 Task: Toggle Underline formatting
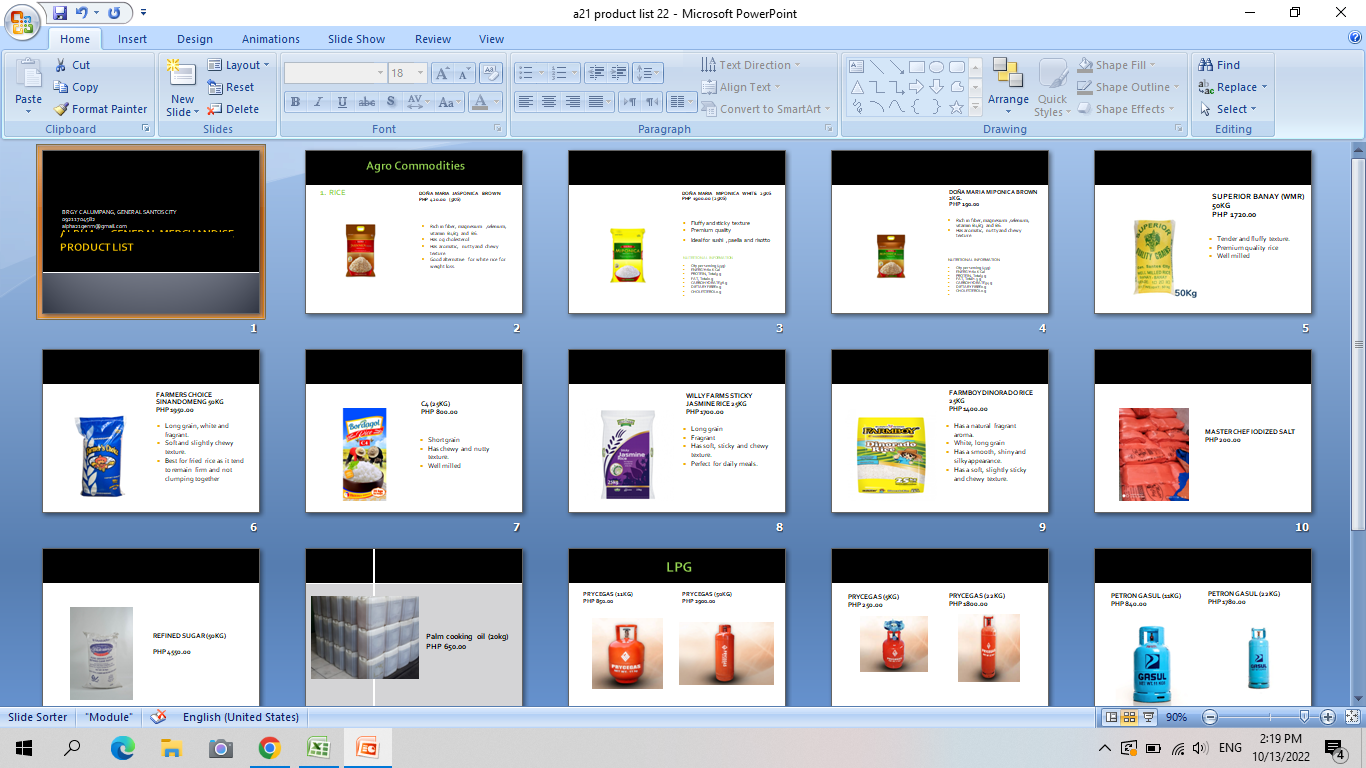[x=343, y=102]
